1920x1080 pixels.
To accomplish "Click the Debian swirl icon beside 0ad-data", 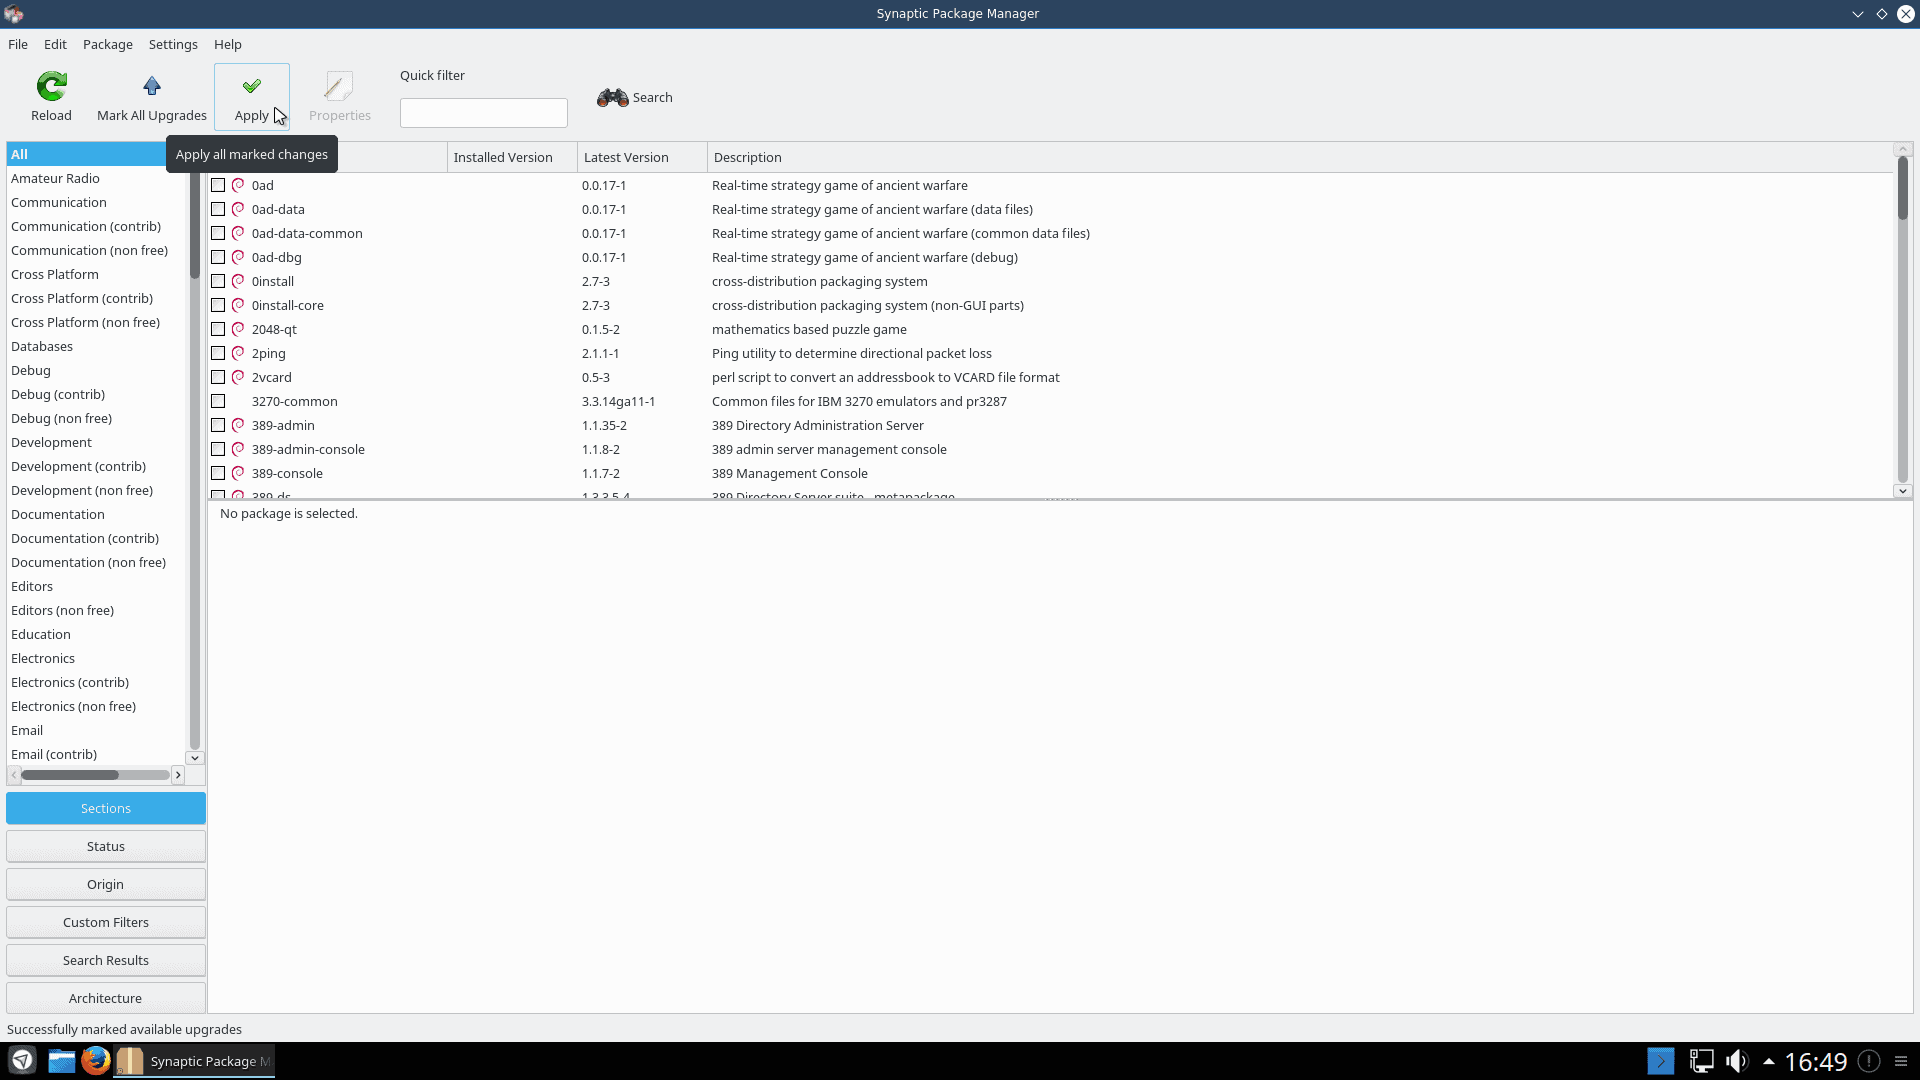I will [x=238, y=209].
